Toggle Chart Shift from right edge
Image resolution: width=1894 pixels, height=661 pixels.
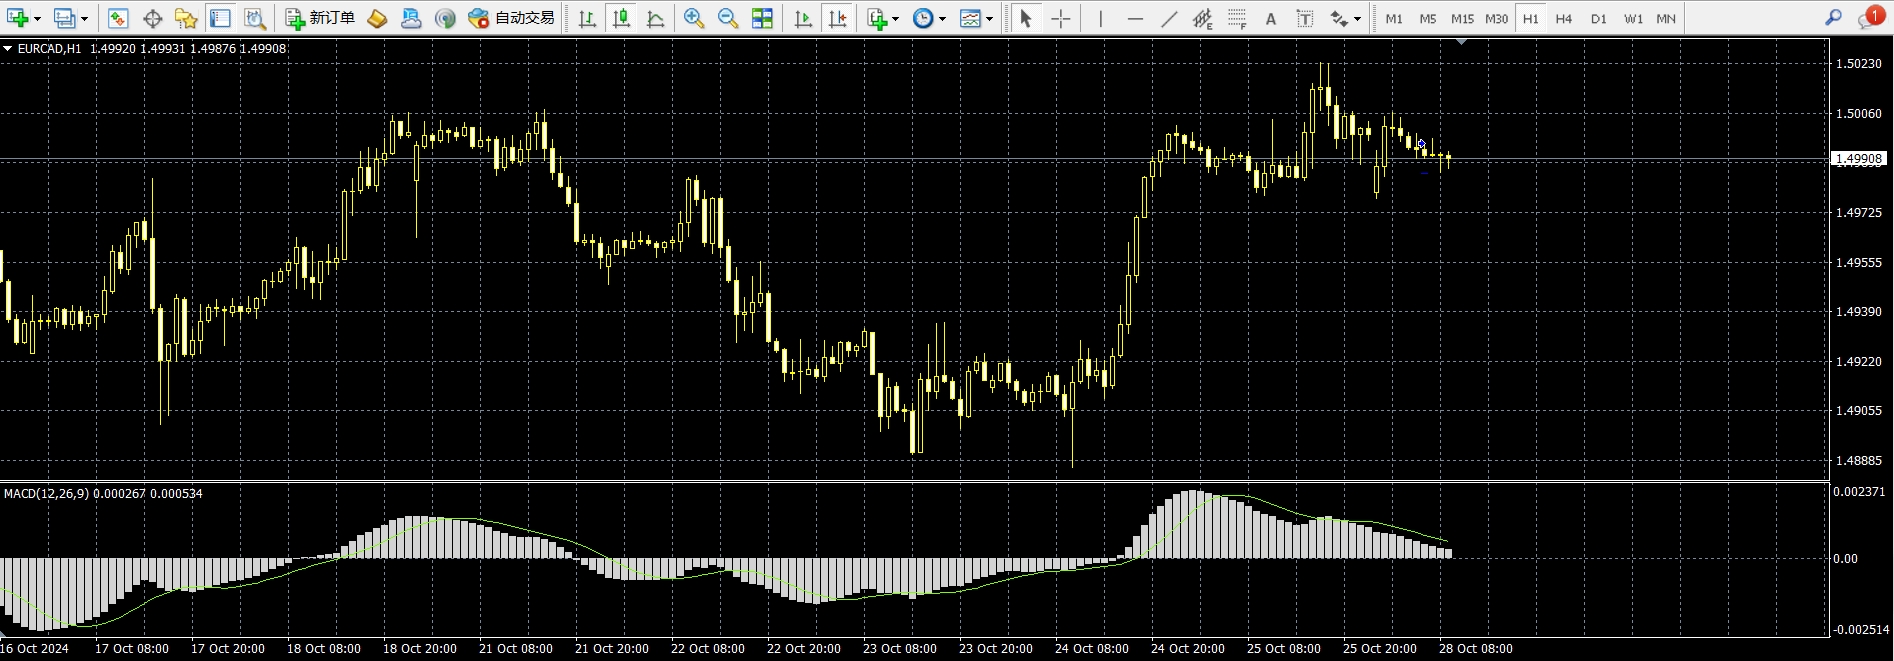click(838, 18)
